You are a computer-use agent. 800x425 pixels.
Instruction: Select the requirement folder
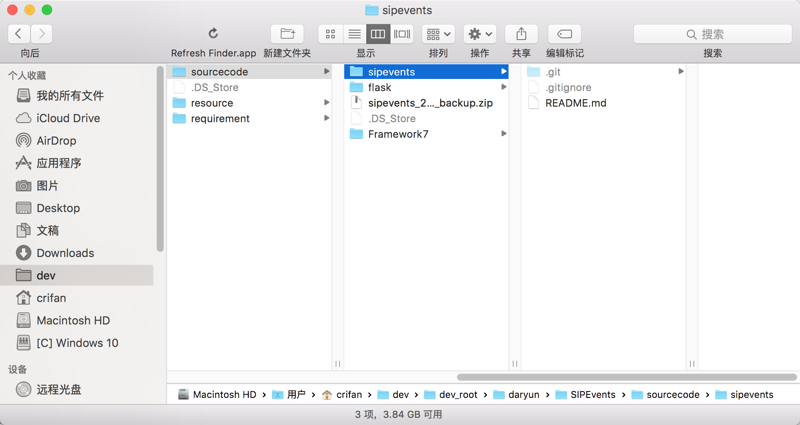[x=249, y=118]
